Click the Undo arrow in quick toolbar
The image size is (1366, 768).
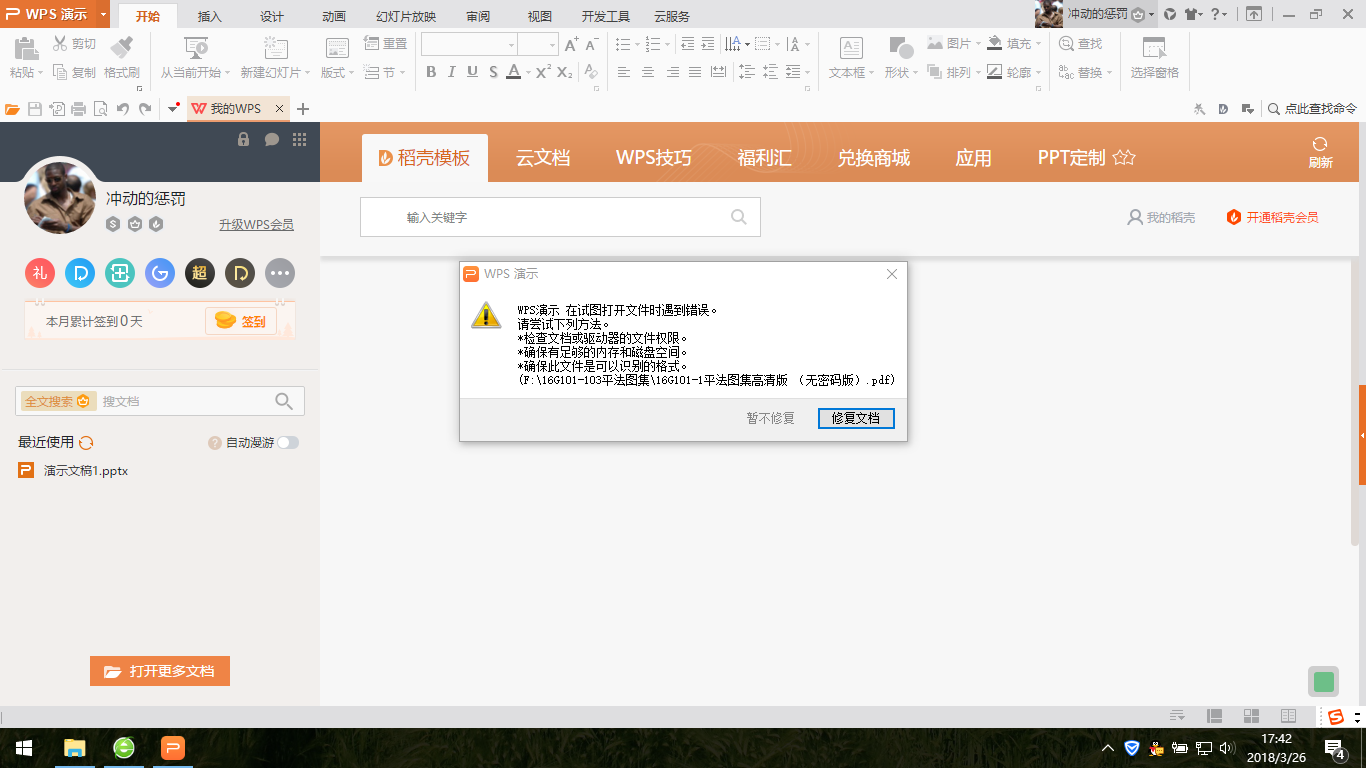point(122,109)
